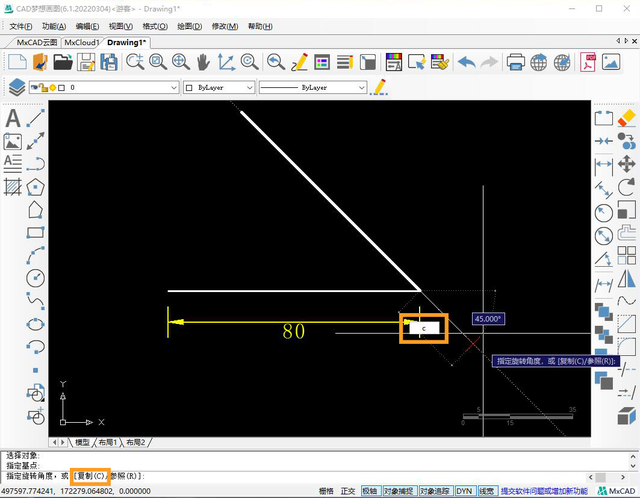Open the 文件(F) menu

[21, 27]
